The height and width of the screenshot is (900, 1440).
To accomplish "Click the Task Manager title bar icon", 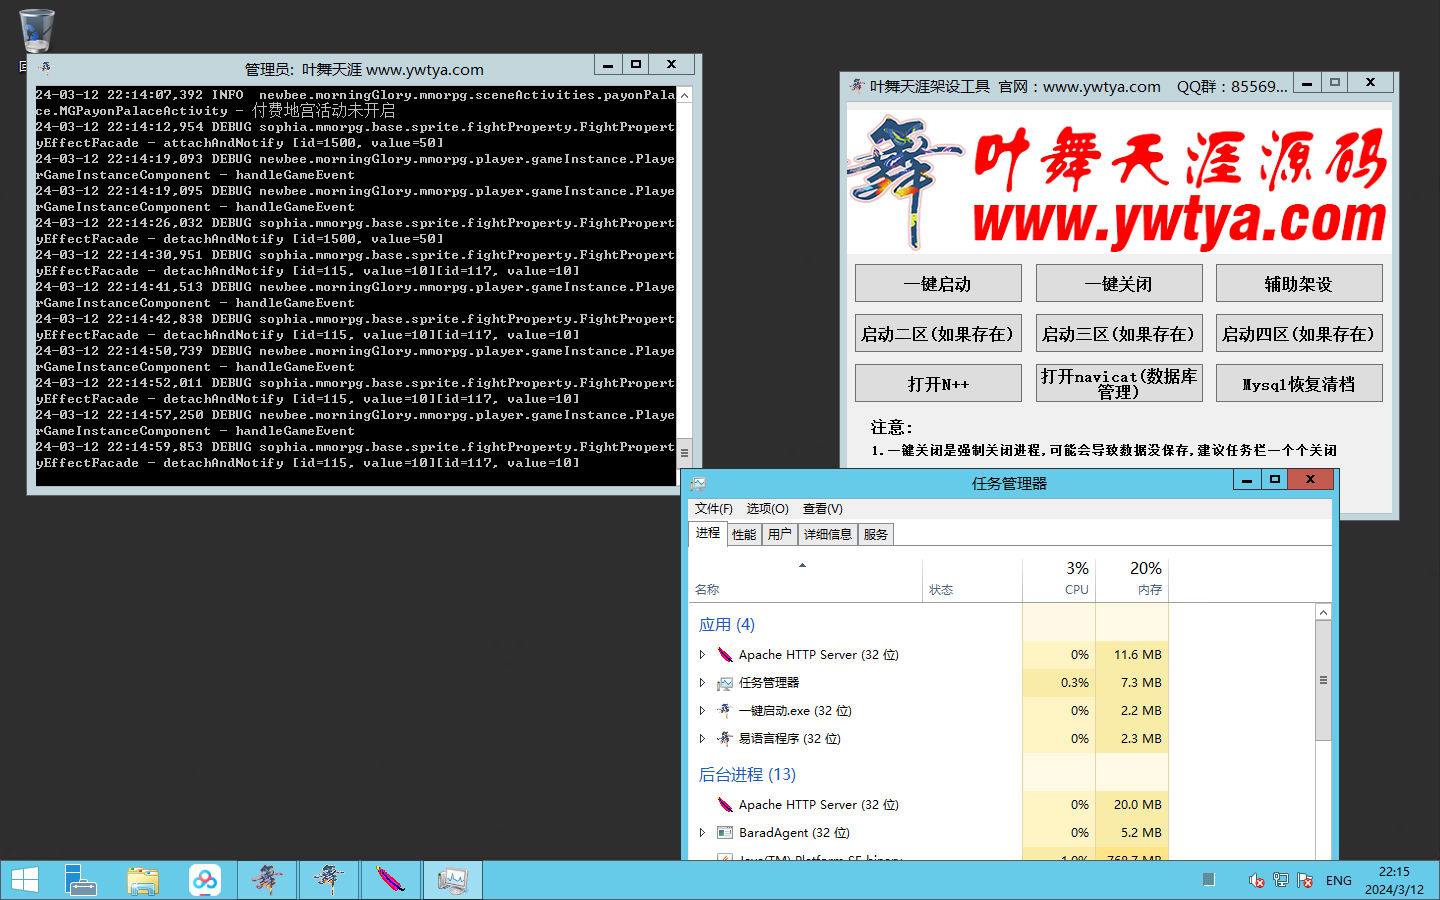I will tap(697, 483).
